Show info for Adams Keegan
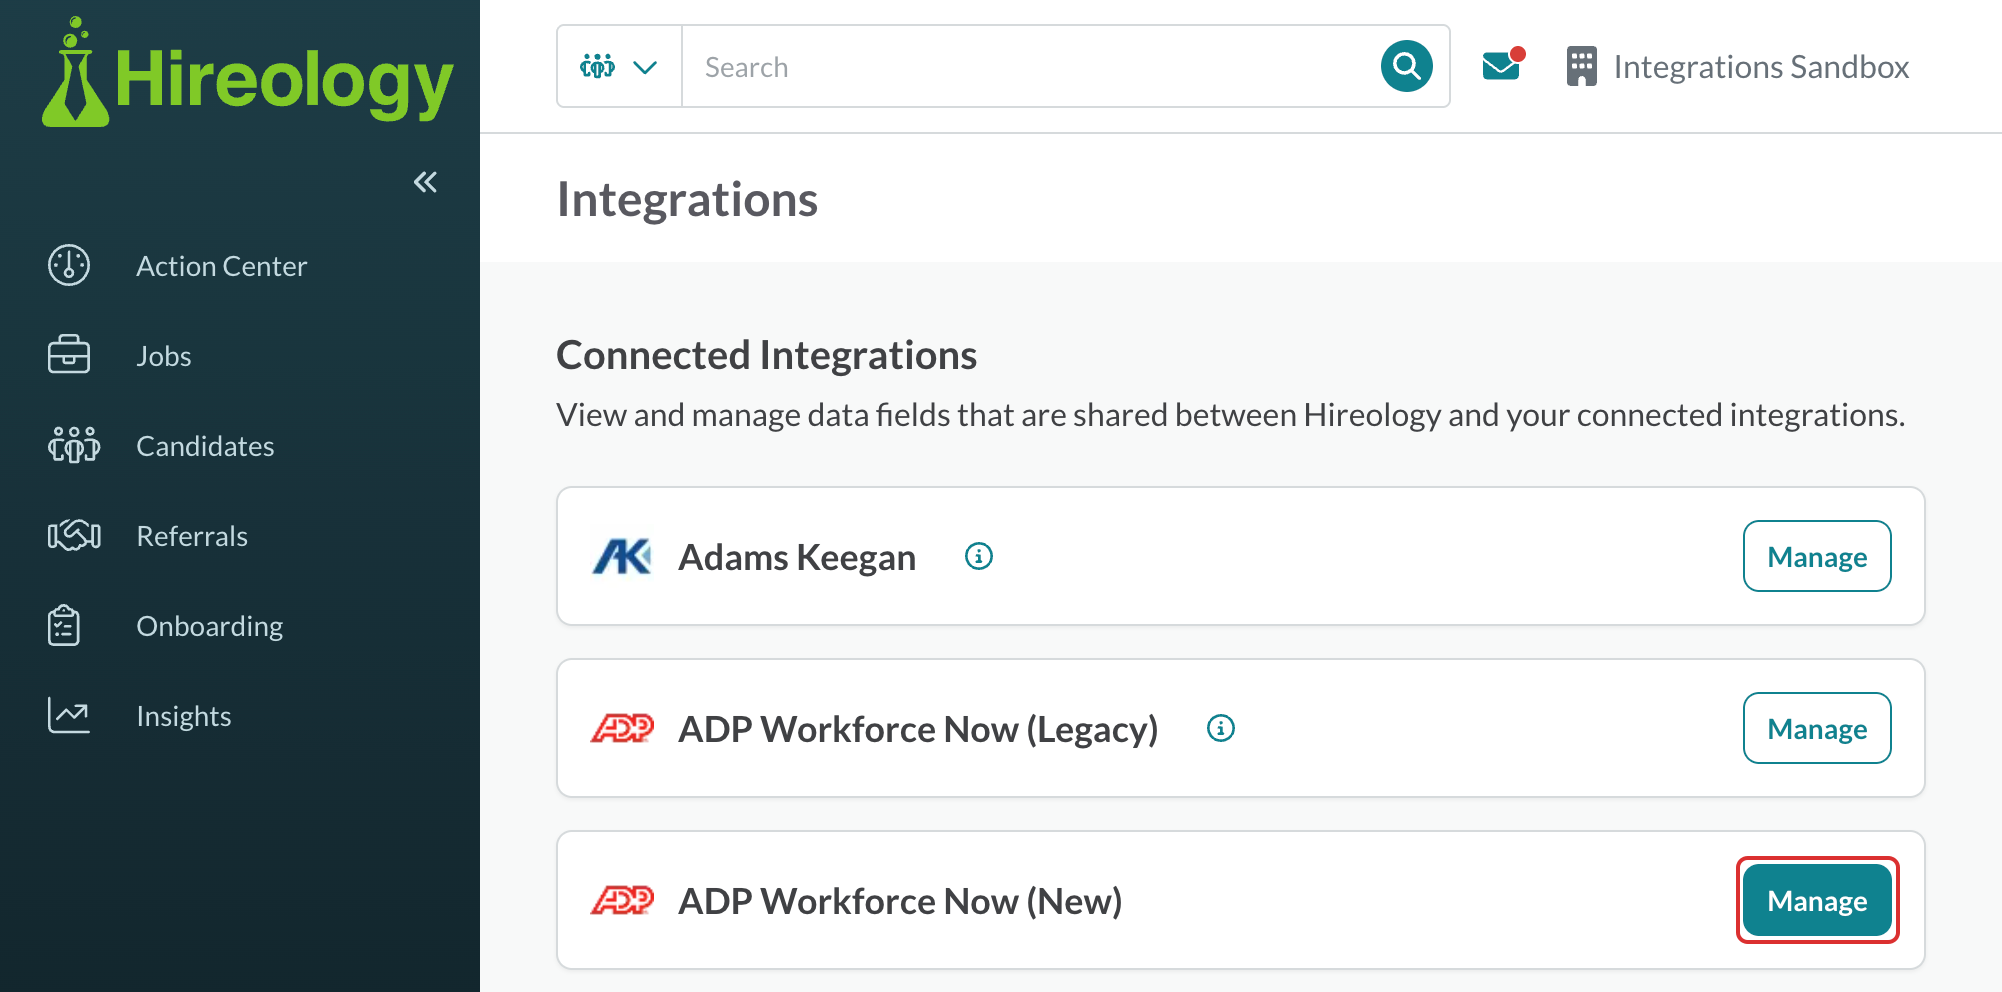 [x=979, y=556]
